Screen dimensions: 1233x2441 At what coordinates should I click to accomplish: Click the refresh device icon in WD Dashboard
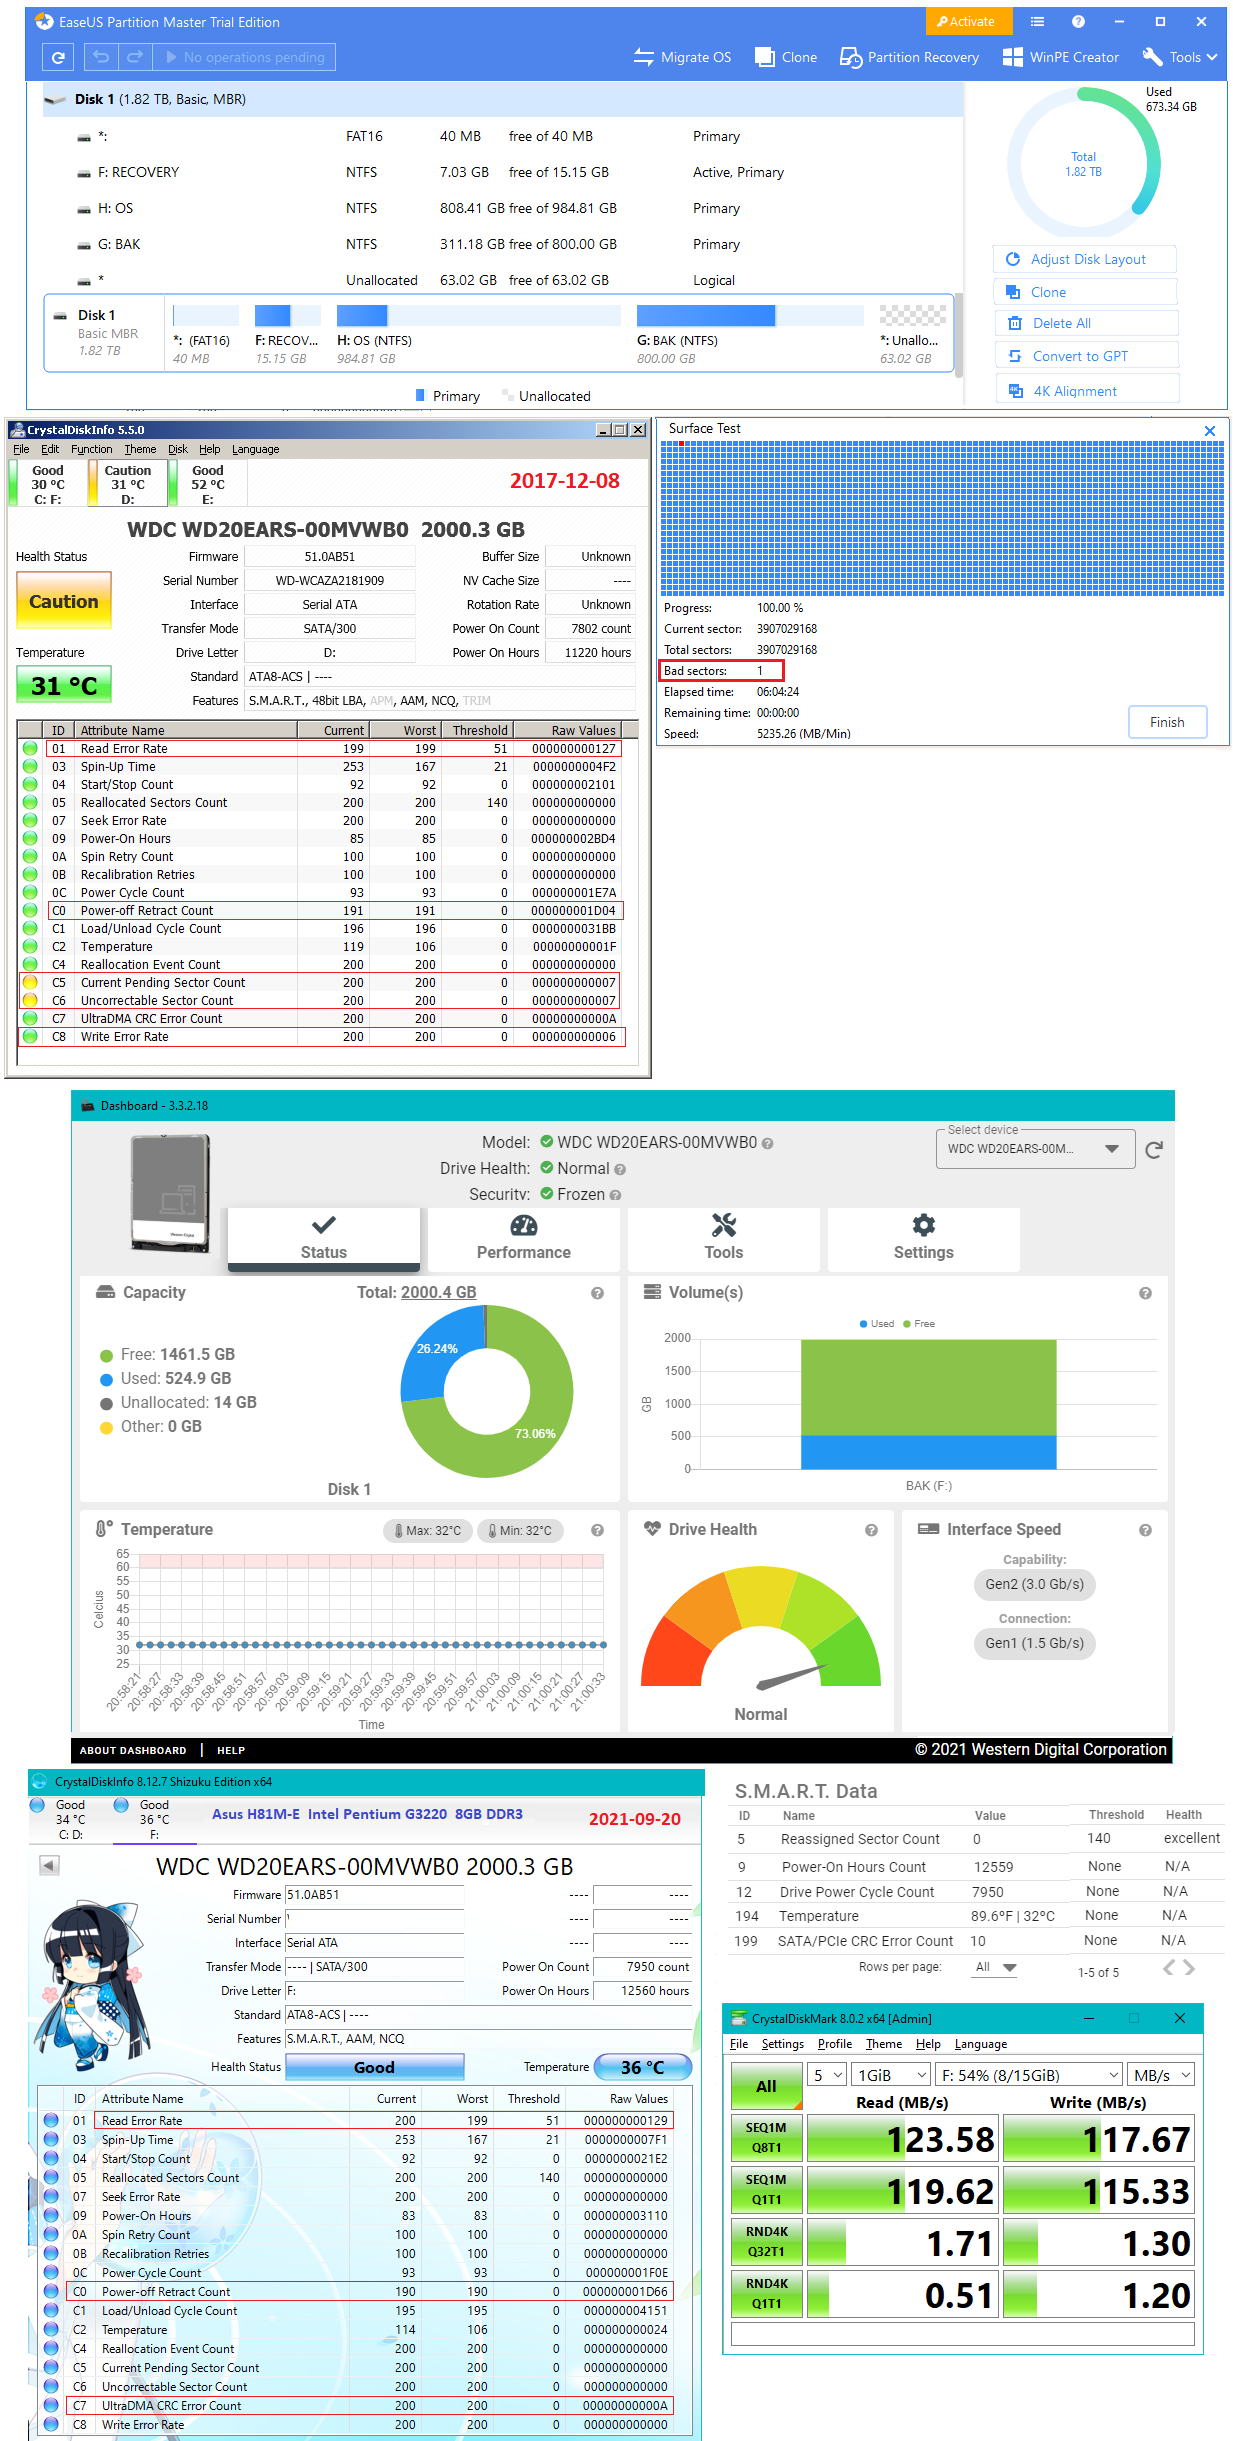(1153, 1150)
